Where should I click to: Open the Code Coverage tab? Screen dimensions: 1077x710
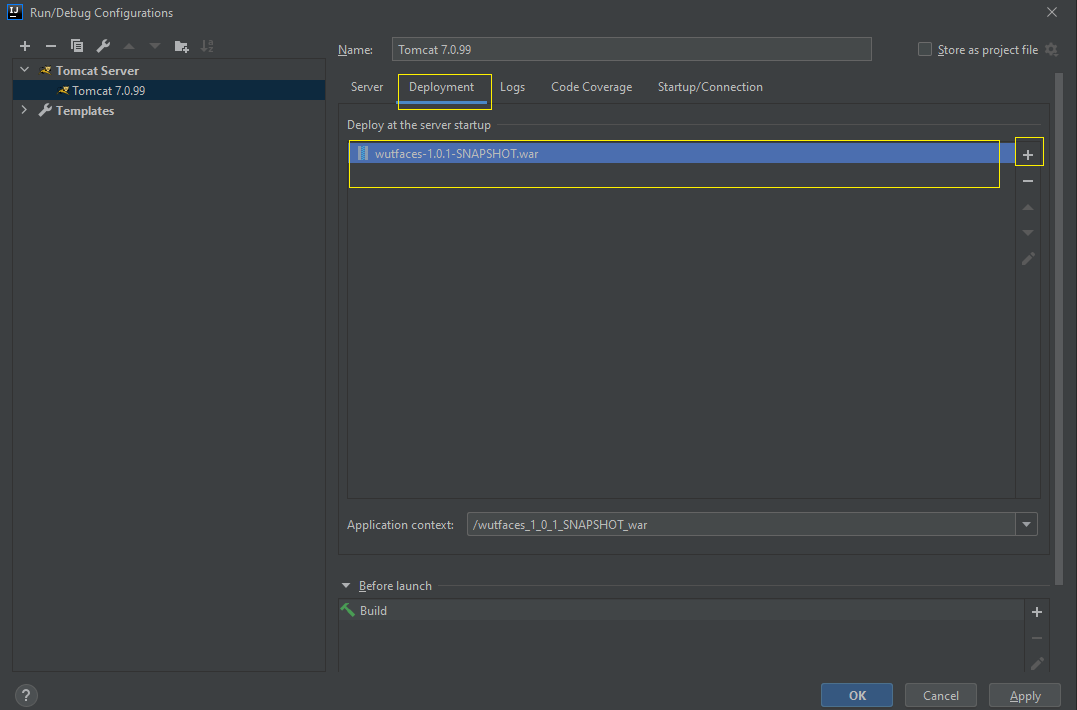click(591, 88)
